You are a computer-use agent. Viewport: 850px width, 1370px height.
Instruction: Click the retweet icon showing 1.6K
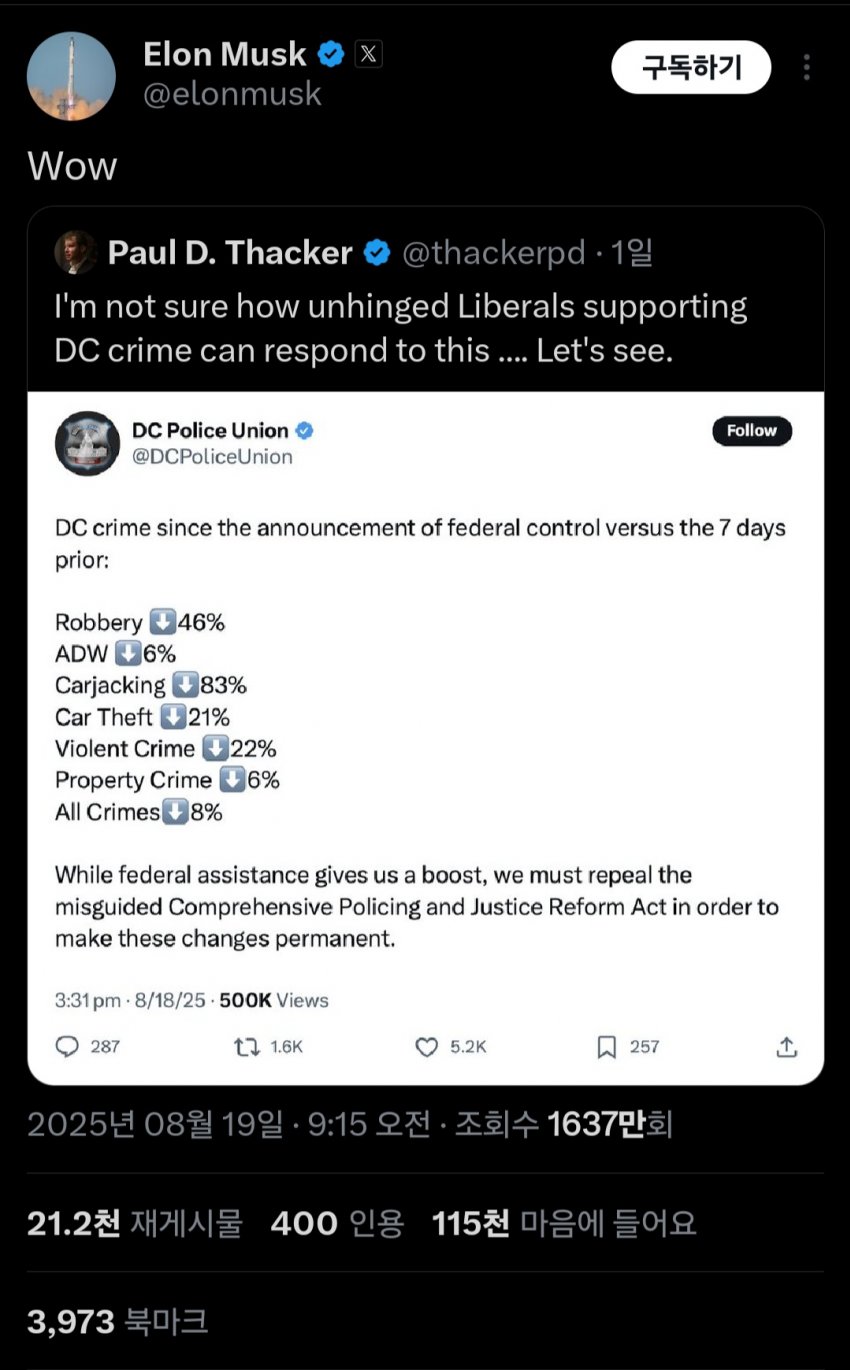(245, 1046)
